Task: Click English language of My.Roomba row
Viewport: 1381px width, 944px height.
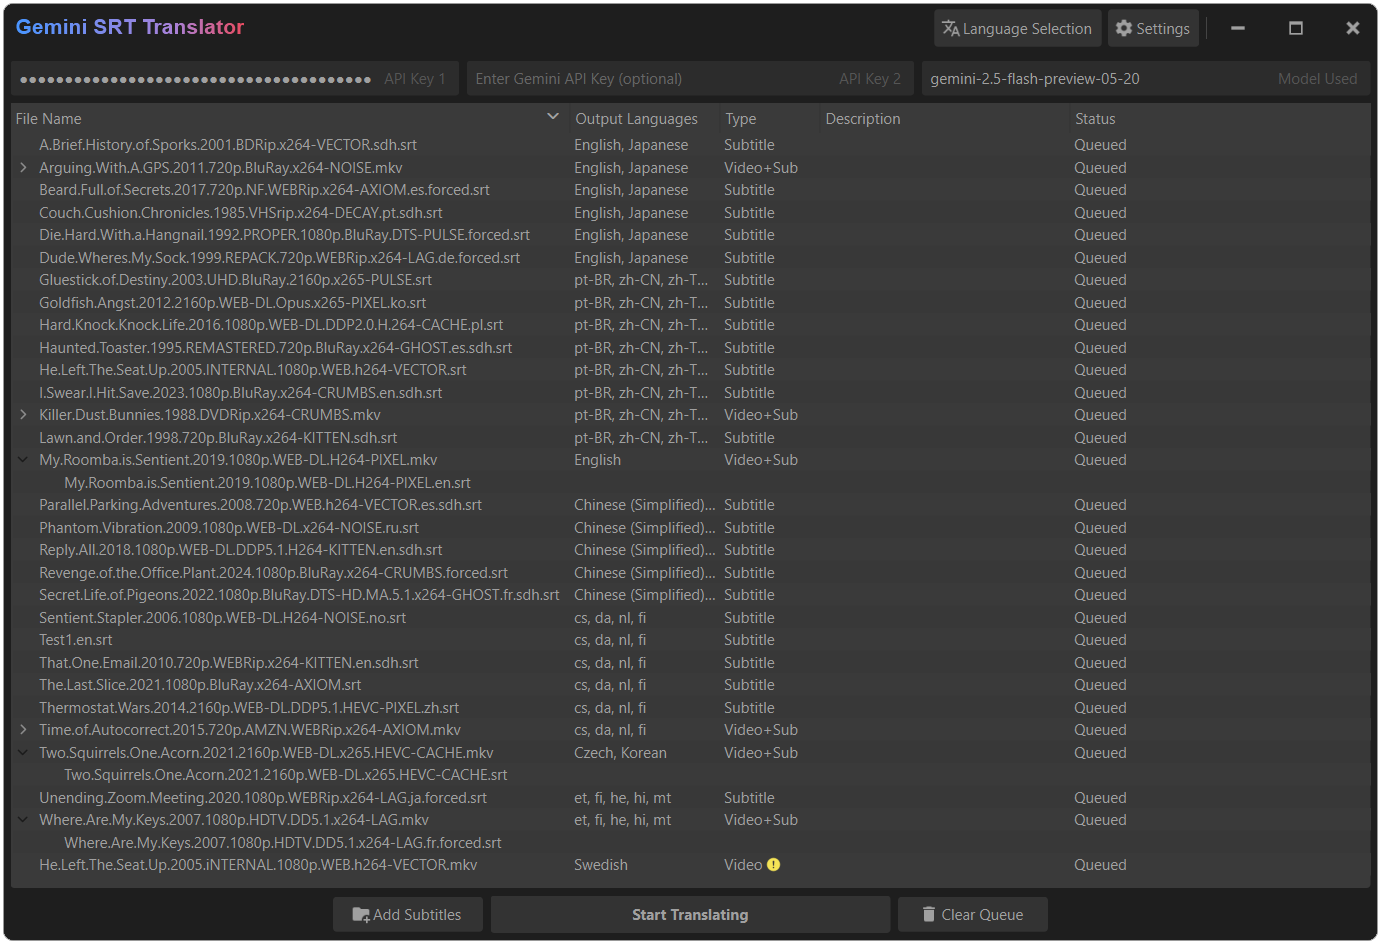Action: (x=597, y=460)
